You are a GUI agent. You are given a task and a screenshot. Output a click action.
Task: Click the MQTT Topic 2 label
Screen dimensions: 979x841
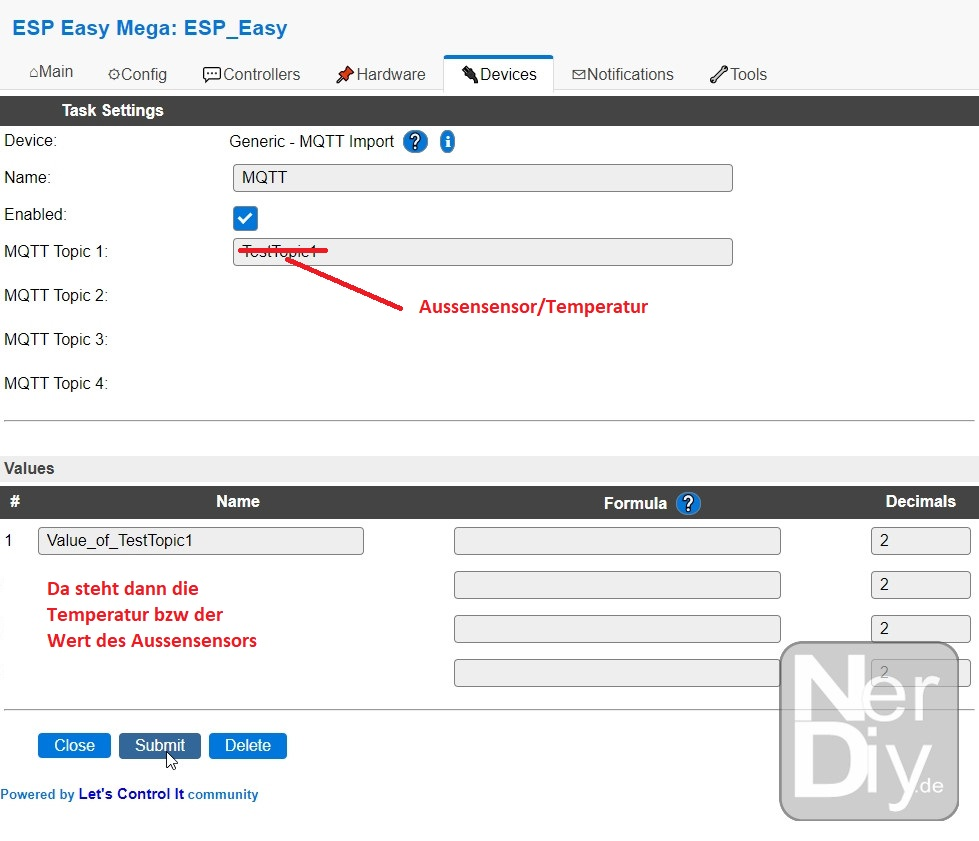pos(56,295)
